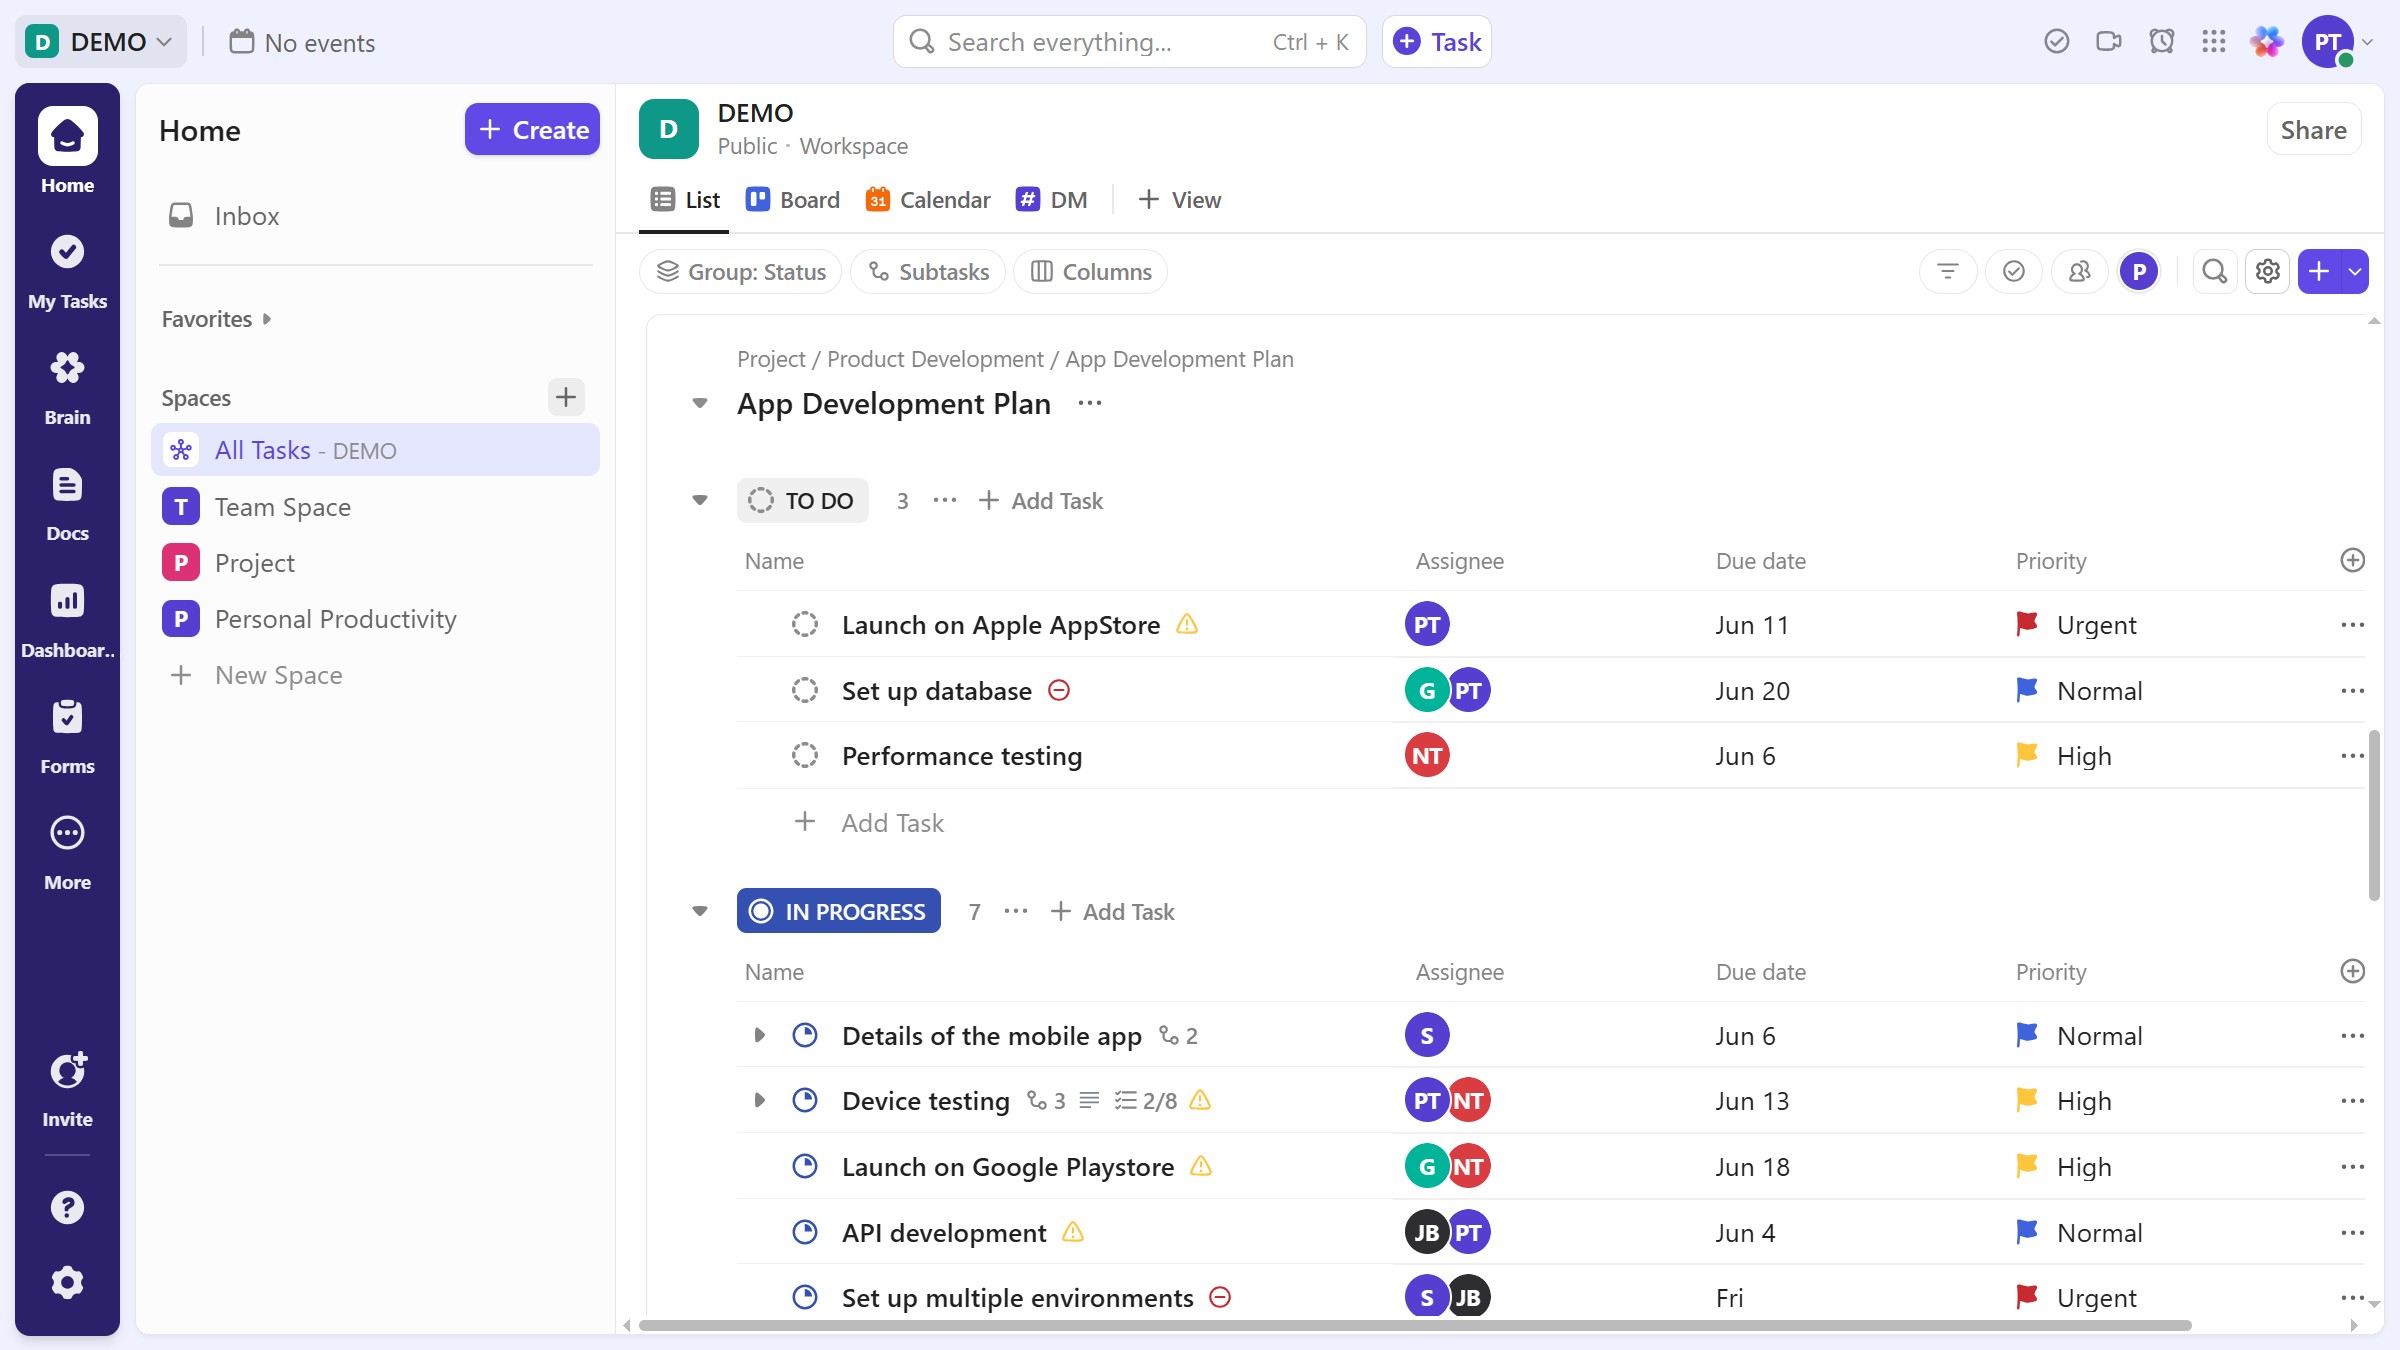
Task: Open filter options in the list toolbar
Action: pos(1948,271)
